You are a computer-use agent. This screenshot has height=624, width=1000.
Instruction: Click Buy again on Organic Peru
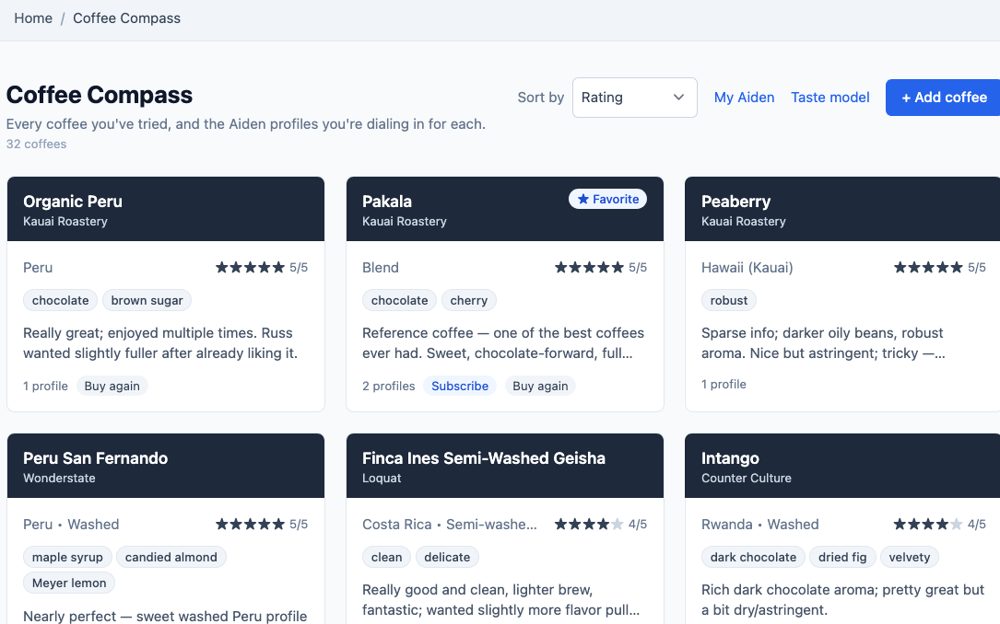tap(112, 386)
